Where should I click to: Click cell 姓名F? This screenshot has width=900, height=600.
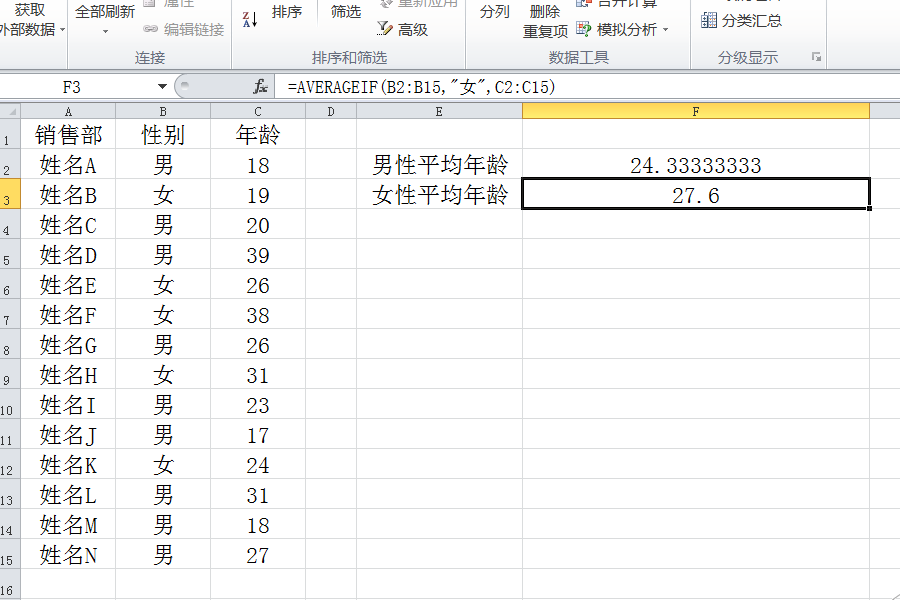(x=68, y=314)
